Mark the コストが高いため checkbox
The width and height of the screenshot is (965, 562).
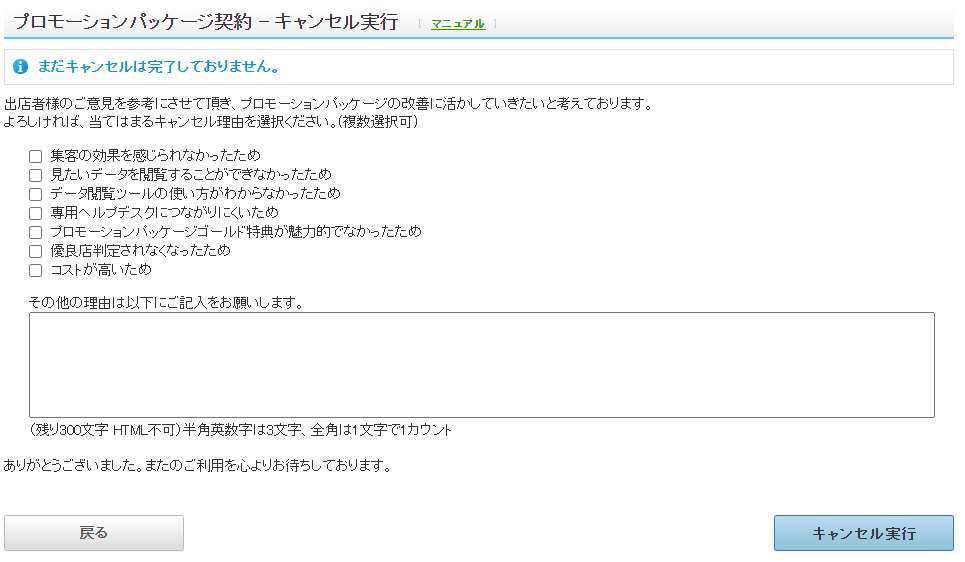click(36, 270)
